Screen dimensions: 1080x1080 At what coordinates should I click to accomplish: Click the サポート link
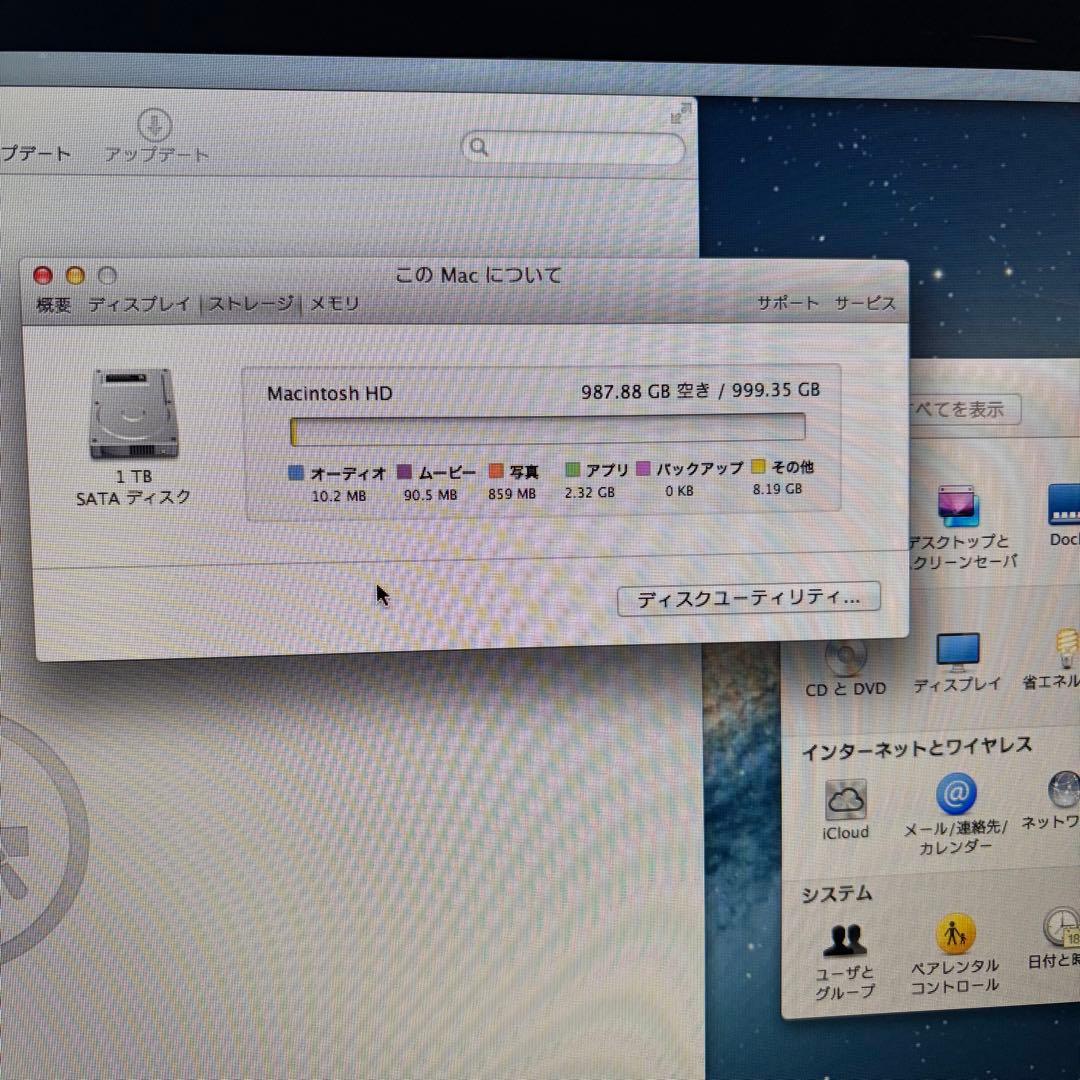click(x=788, y=302)
